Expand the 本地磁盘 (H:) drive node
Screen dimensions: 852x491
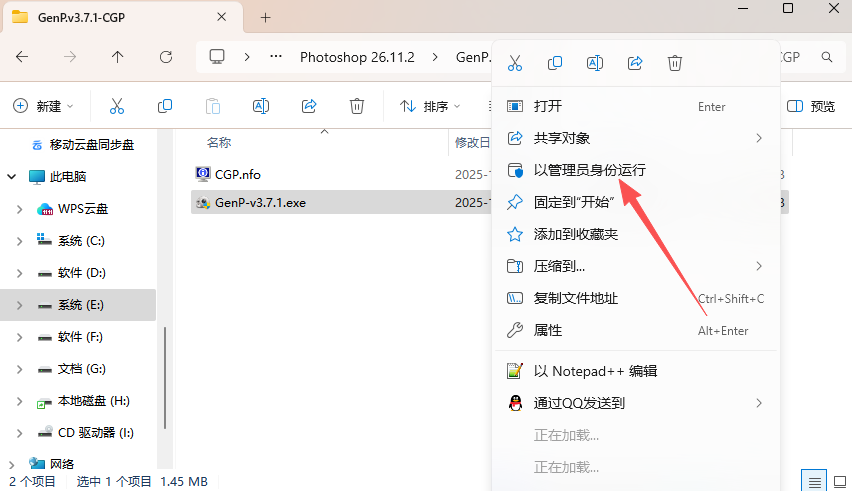[x=20, y=401]
